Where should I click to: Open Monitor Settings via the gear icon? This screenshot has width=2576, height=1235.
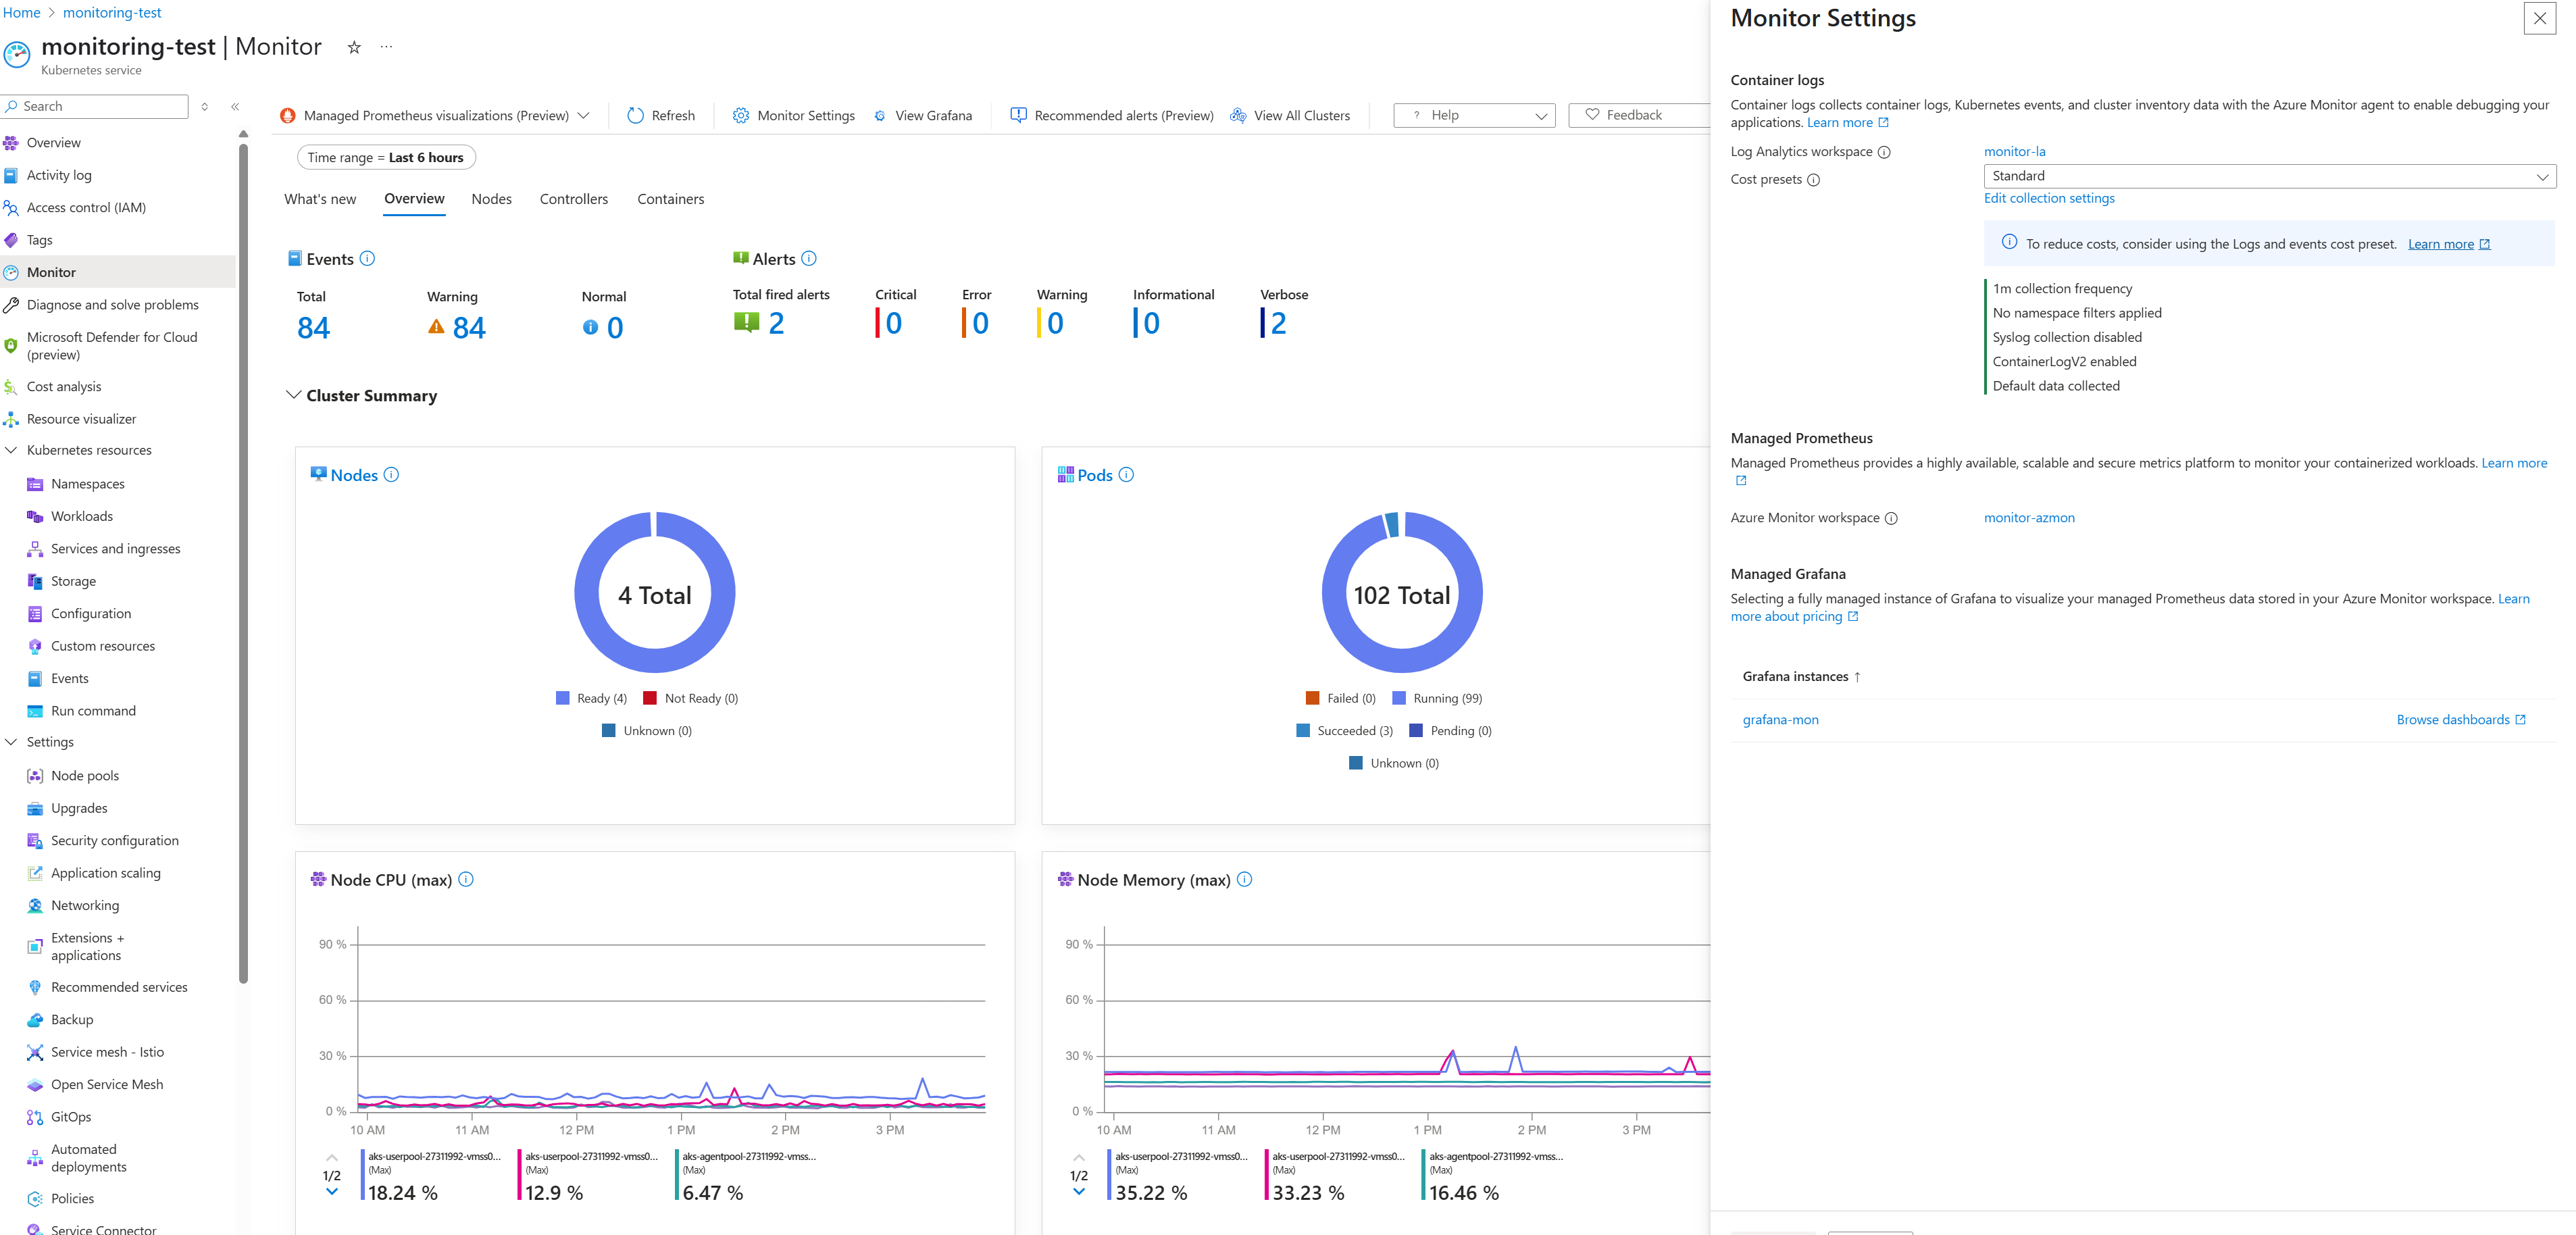740,115
